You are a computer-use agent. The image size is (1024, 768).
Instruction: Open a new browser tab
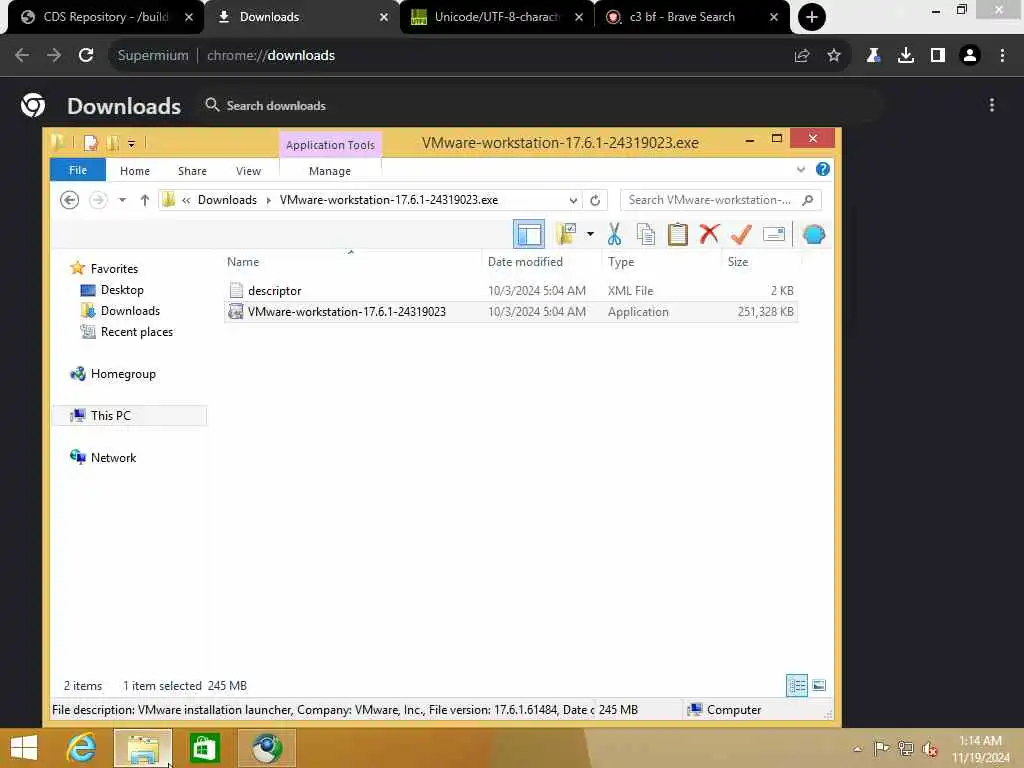click(812, 17)
